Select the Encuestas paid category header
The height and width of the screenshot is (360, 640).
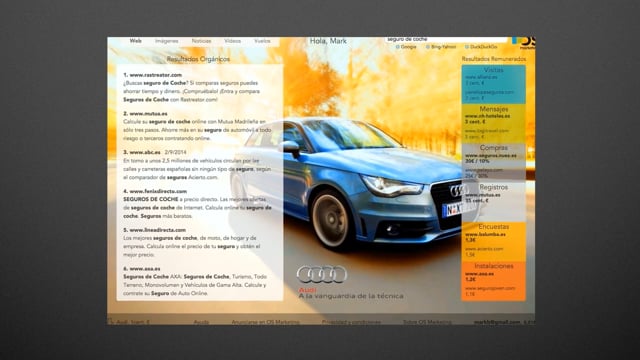[x=493, y=227]
